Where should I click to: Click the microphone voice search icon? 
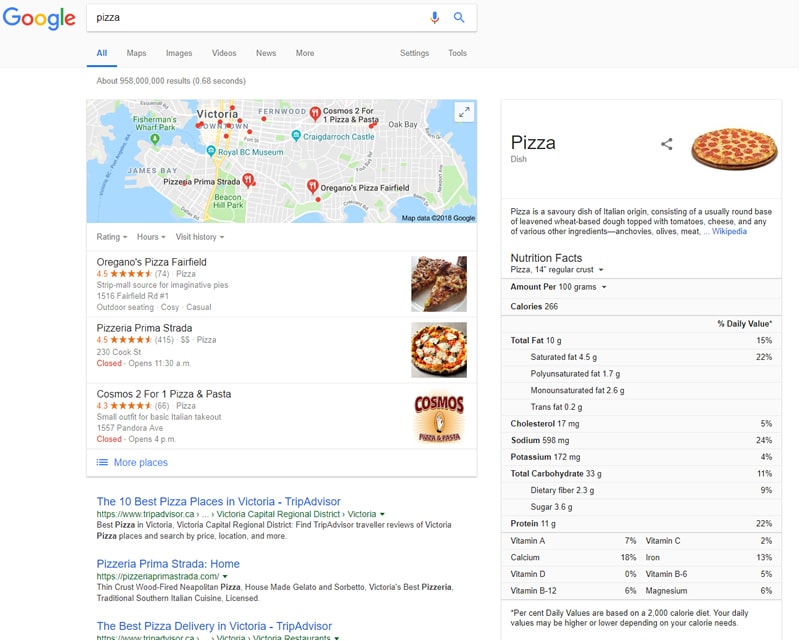pos(432,17)
